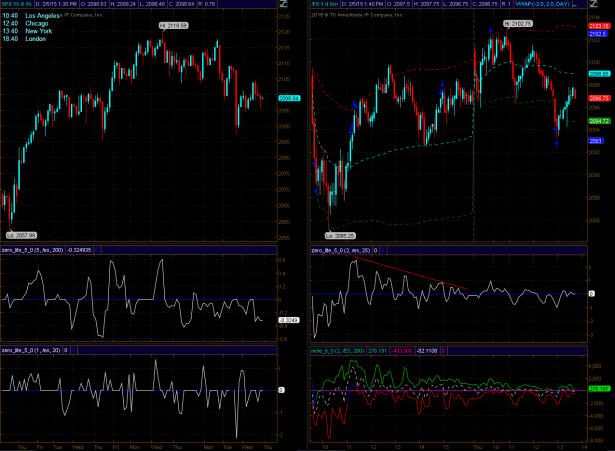The height and width of the screenshot is (451, 615).
Task: Open the drawing tool icon on SPX chart
Action: tap(283, 4)
